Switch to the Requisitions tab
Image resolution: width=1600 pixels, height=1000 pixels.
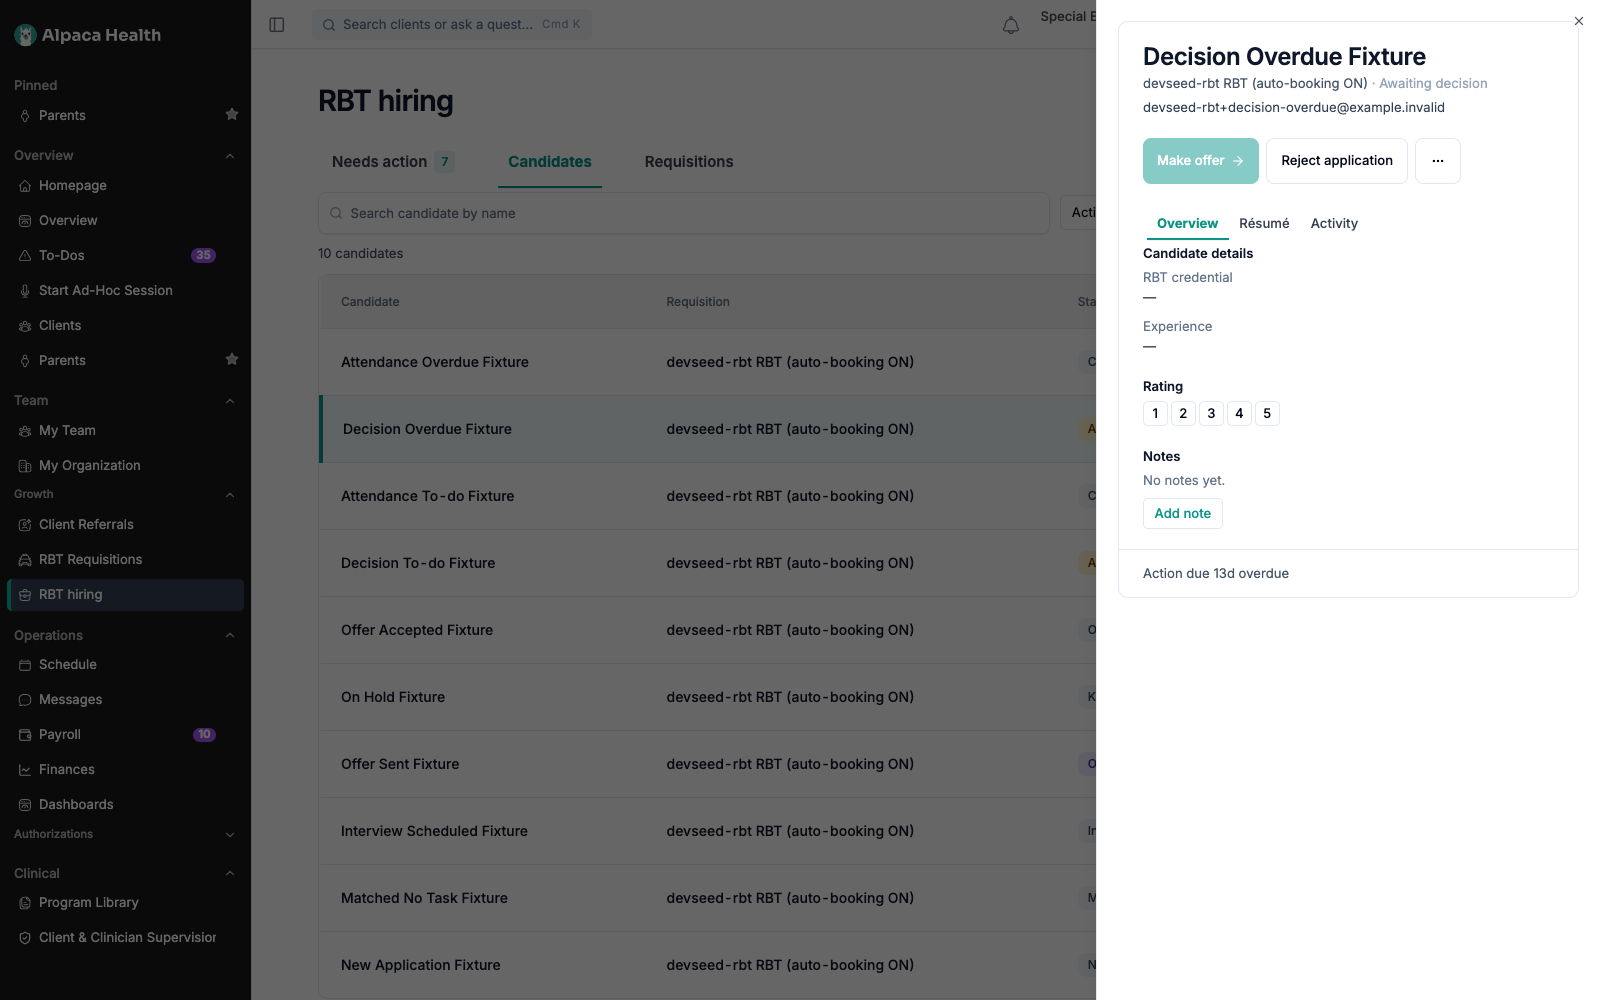tap(689, 162)
